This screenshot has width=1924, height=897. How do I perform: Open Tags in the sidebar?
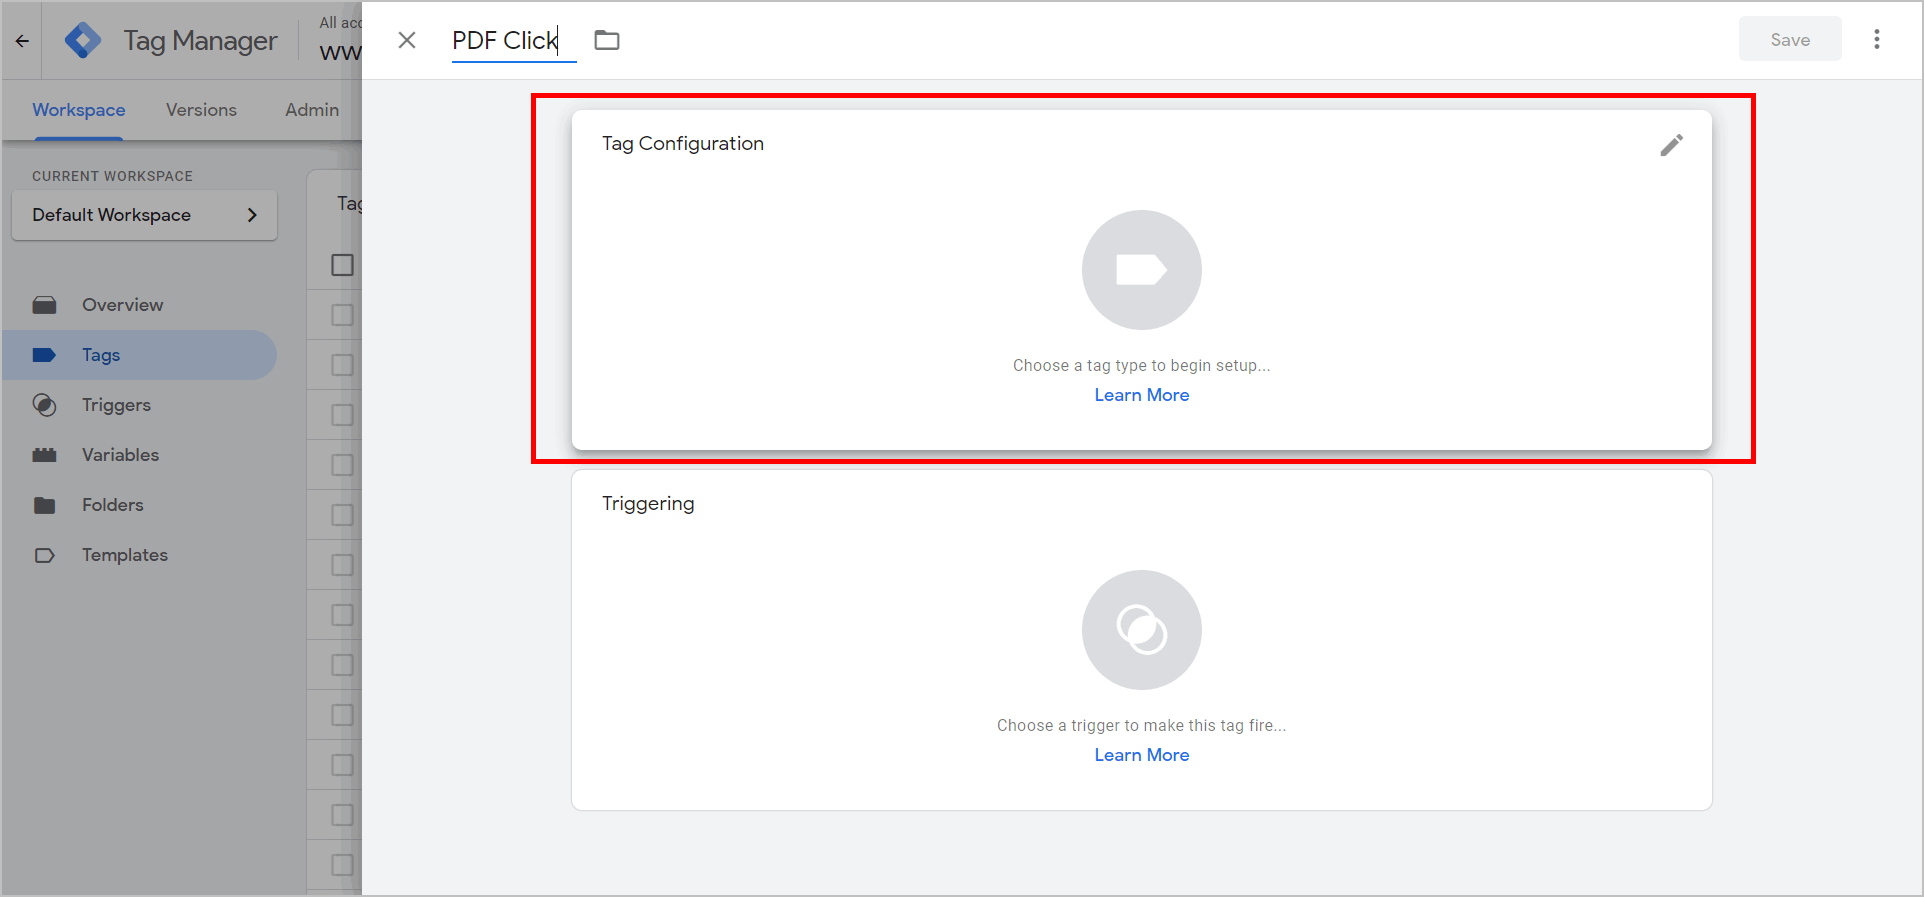point(140,355)
